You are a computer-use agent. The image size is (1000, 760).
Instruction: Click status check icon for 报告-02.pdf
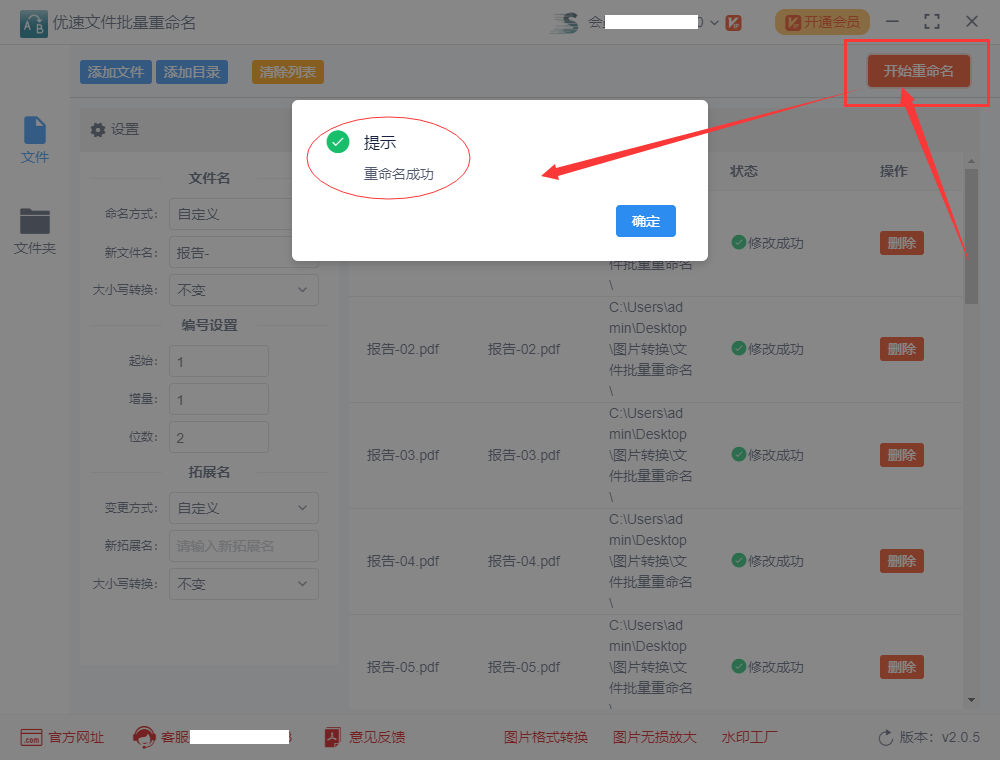point(739,348)
